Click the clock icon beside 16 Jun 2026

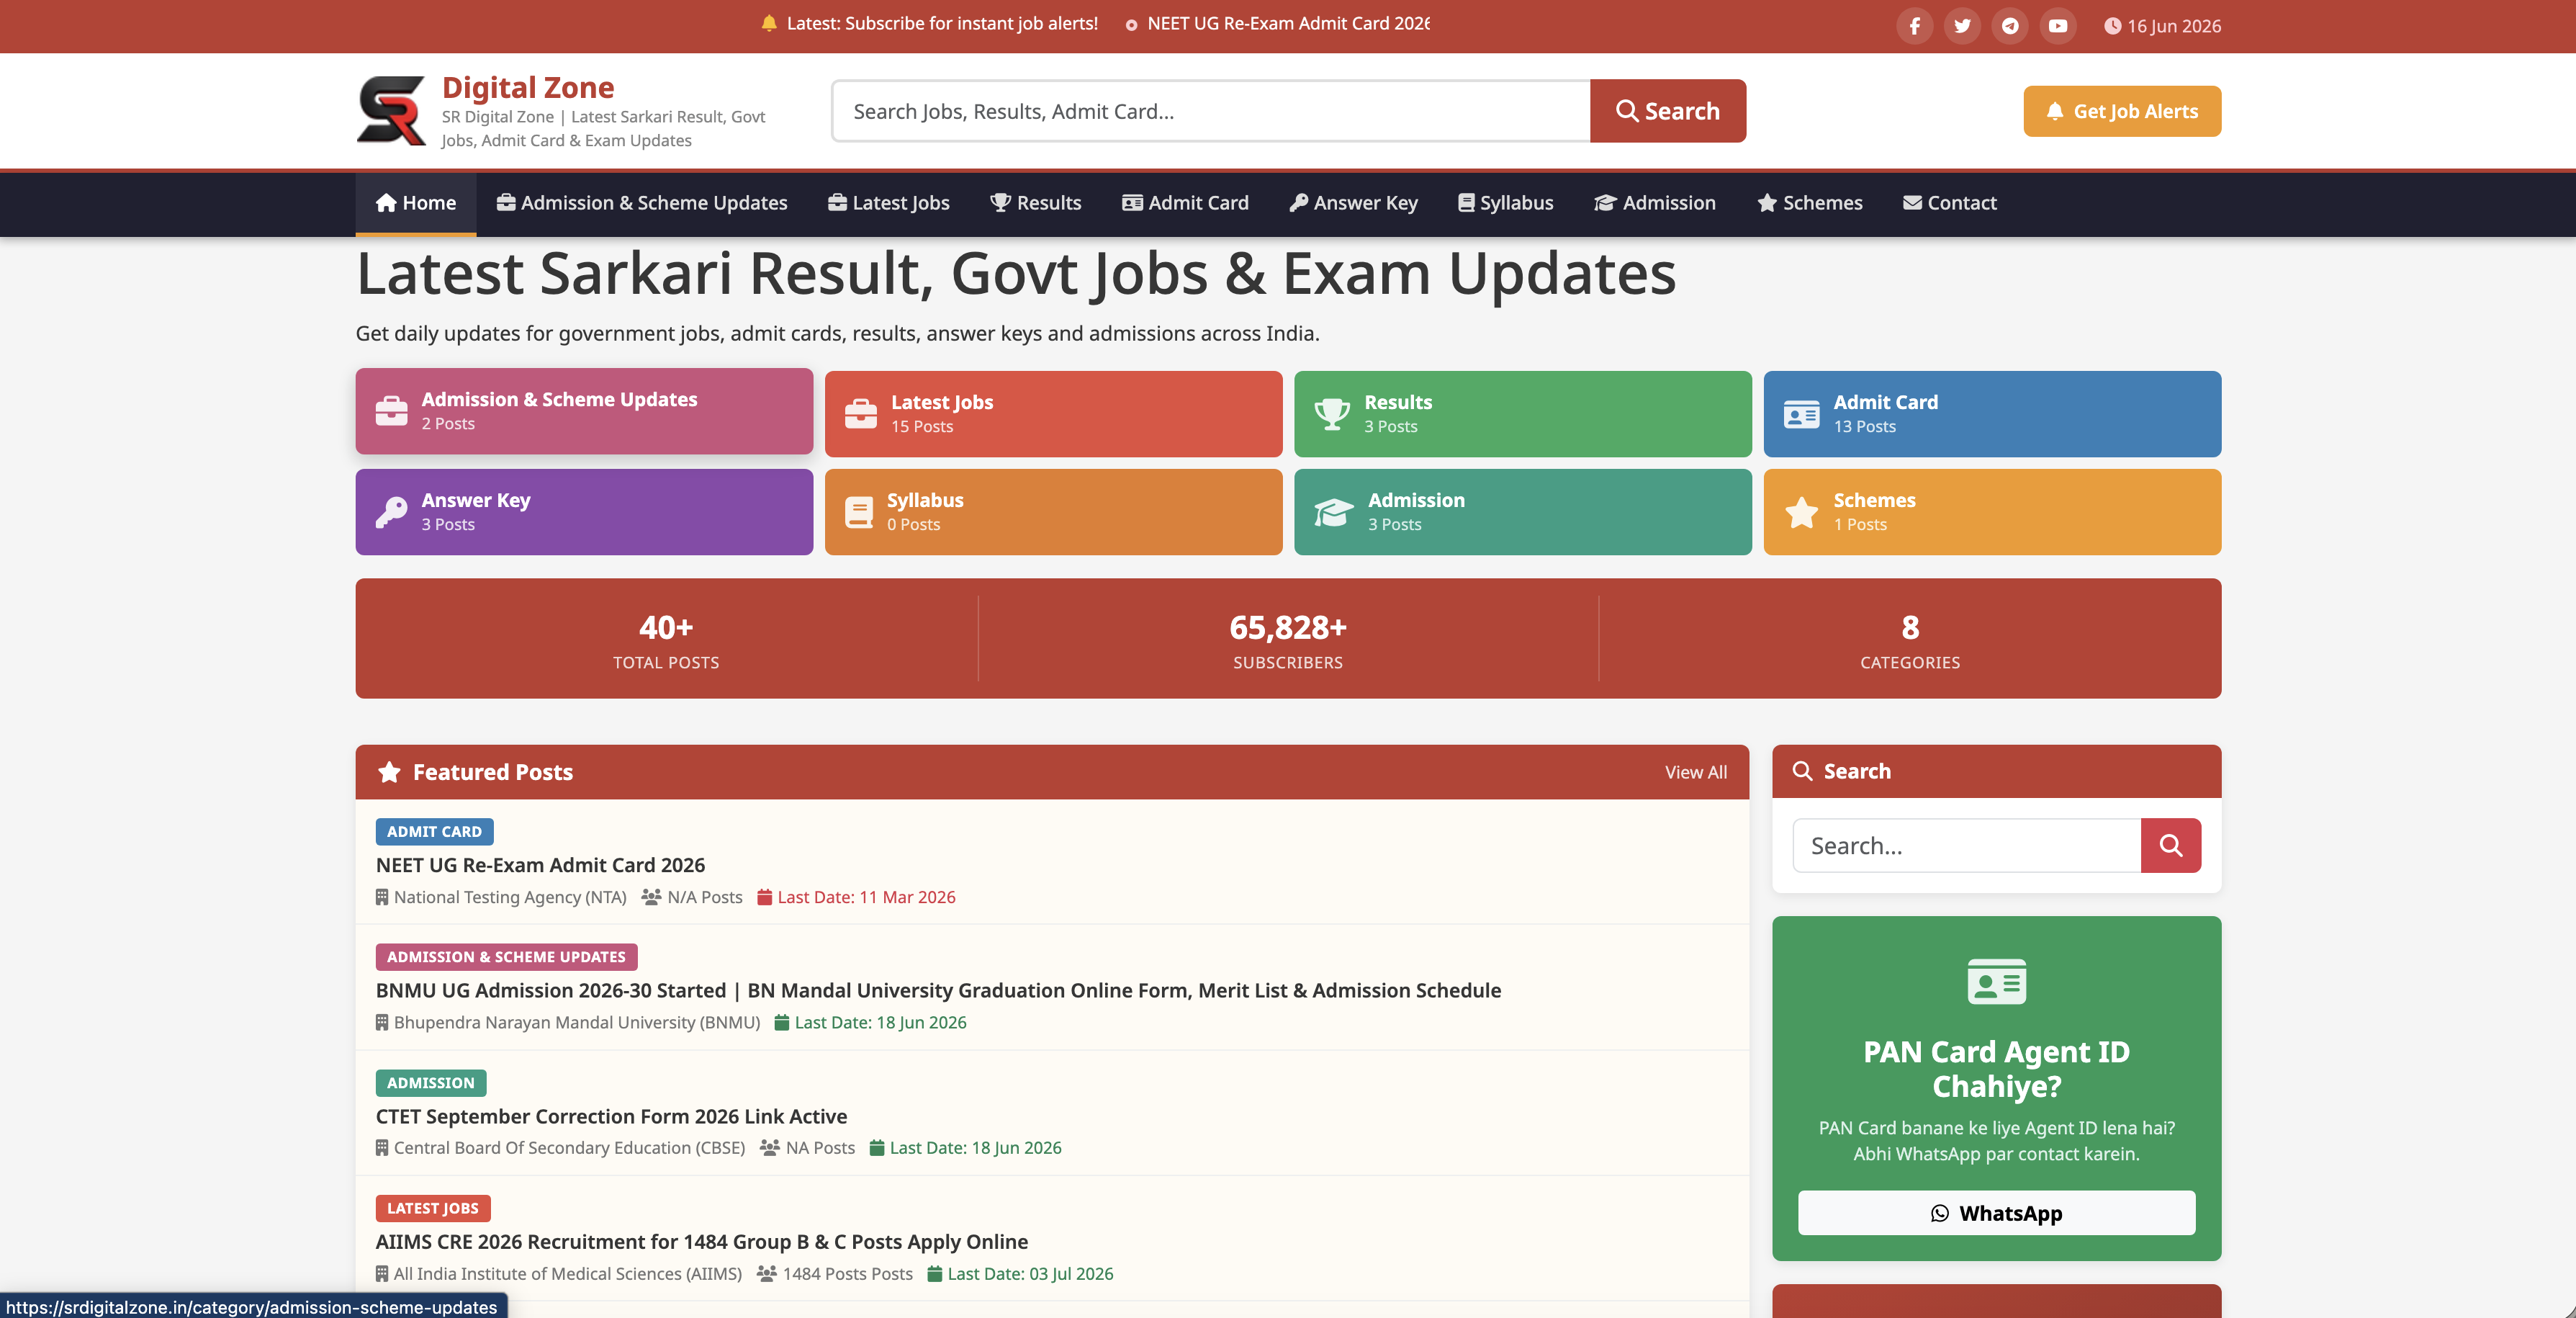click(2112, 26)
